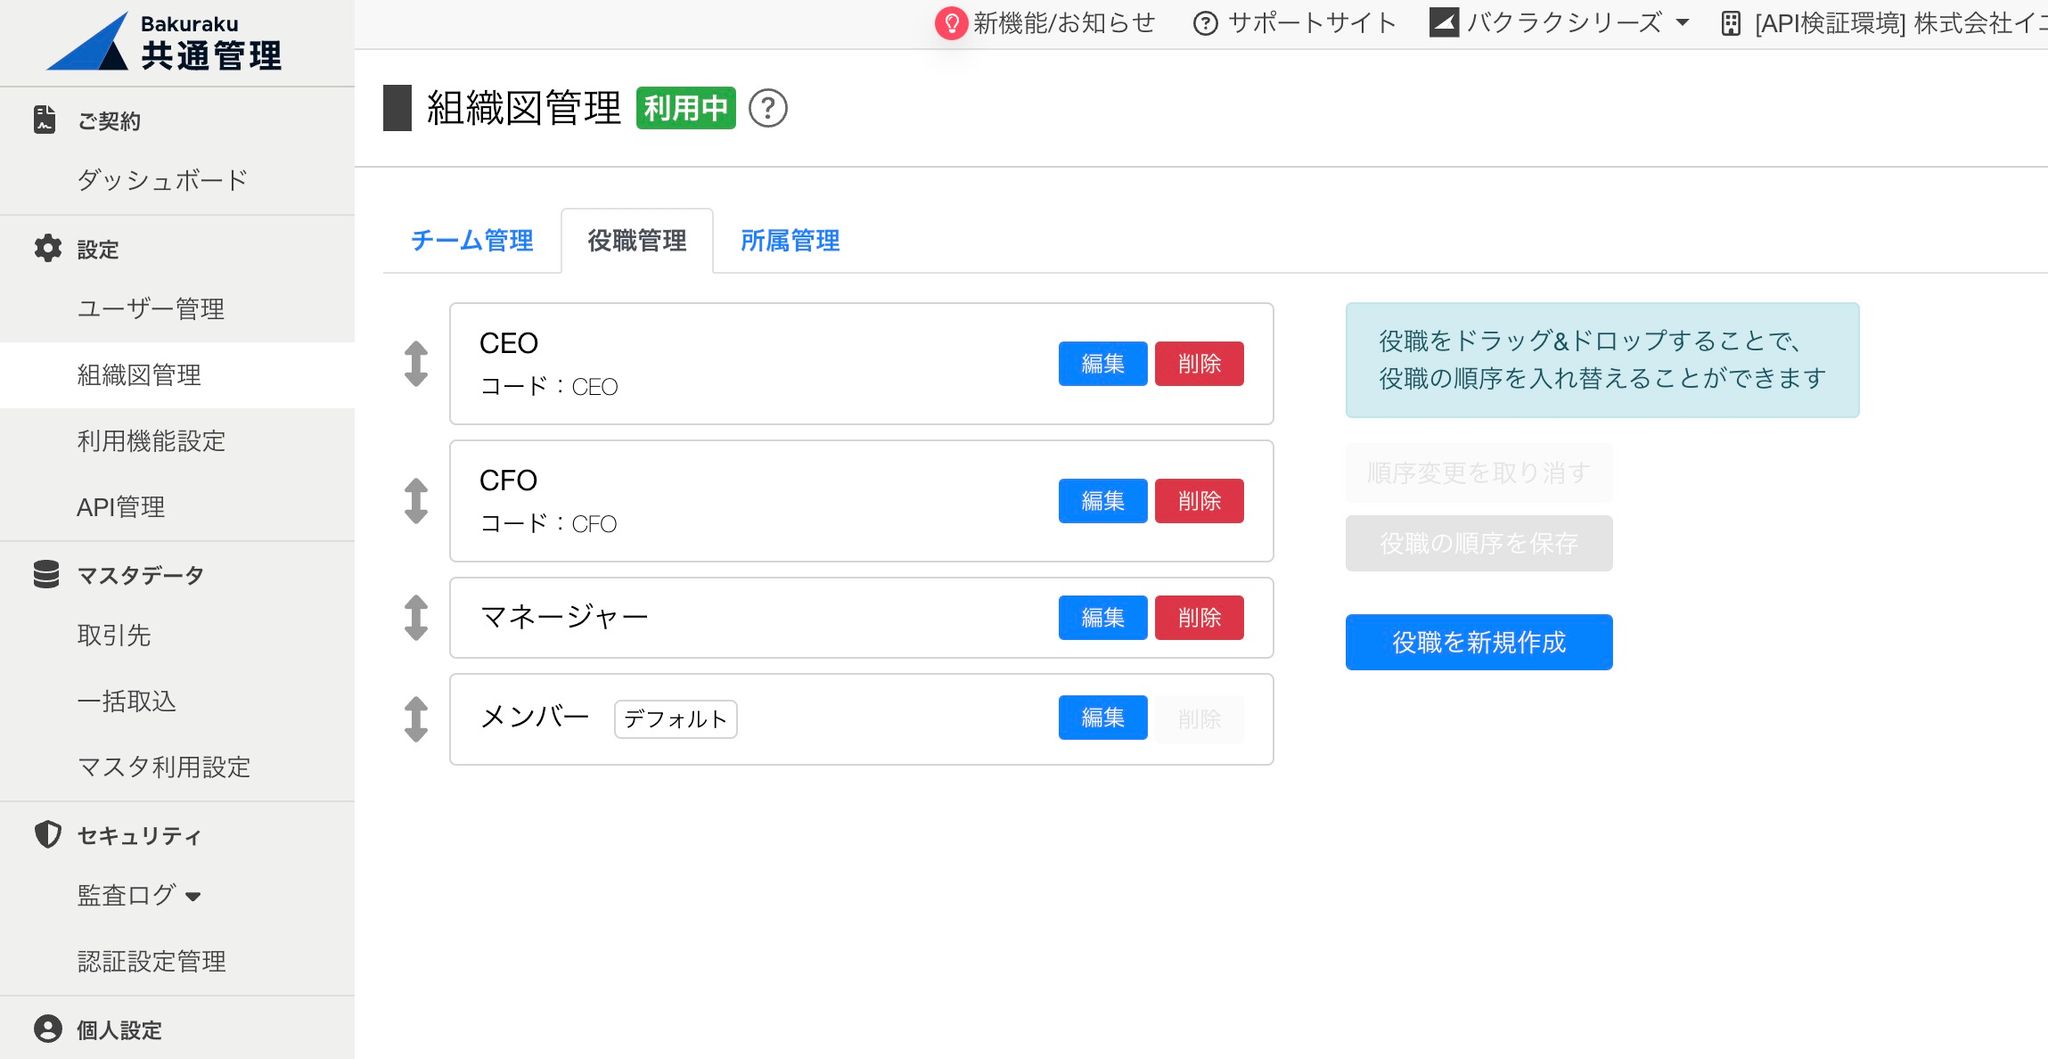Select the マスタデータ database icon
This screenshot has height=1059, width=2048.
tap(46, 574)
